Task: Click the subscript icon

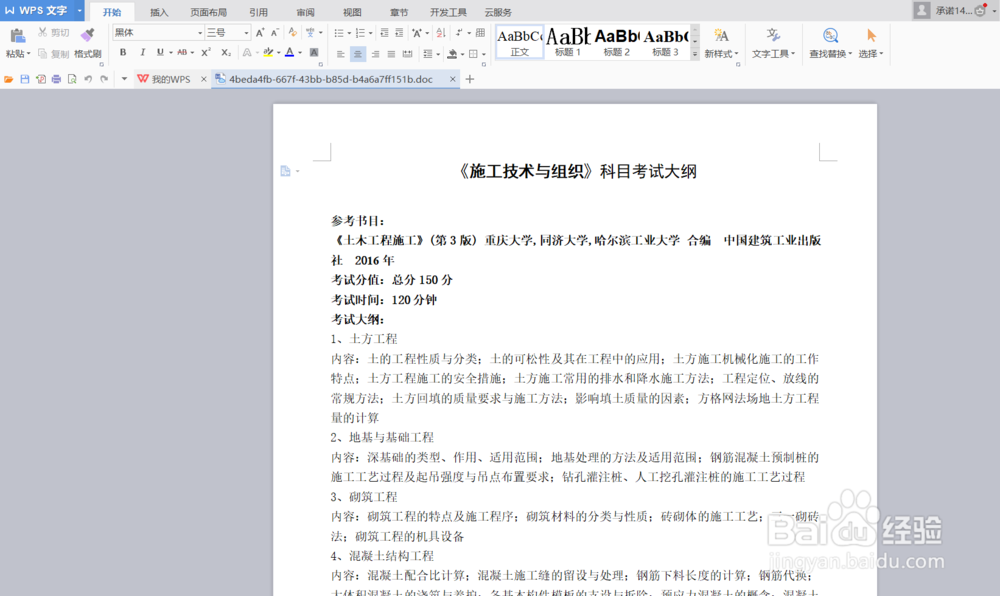Action: [x=225, y=52]
